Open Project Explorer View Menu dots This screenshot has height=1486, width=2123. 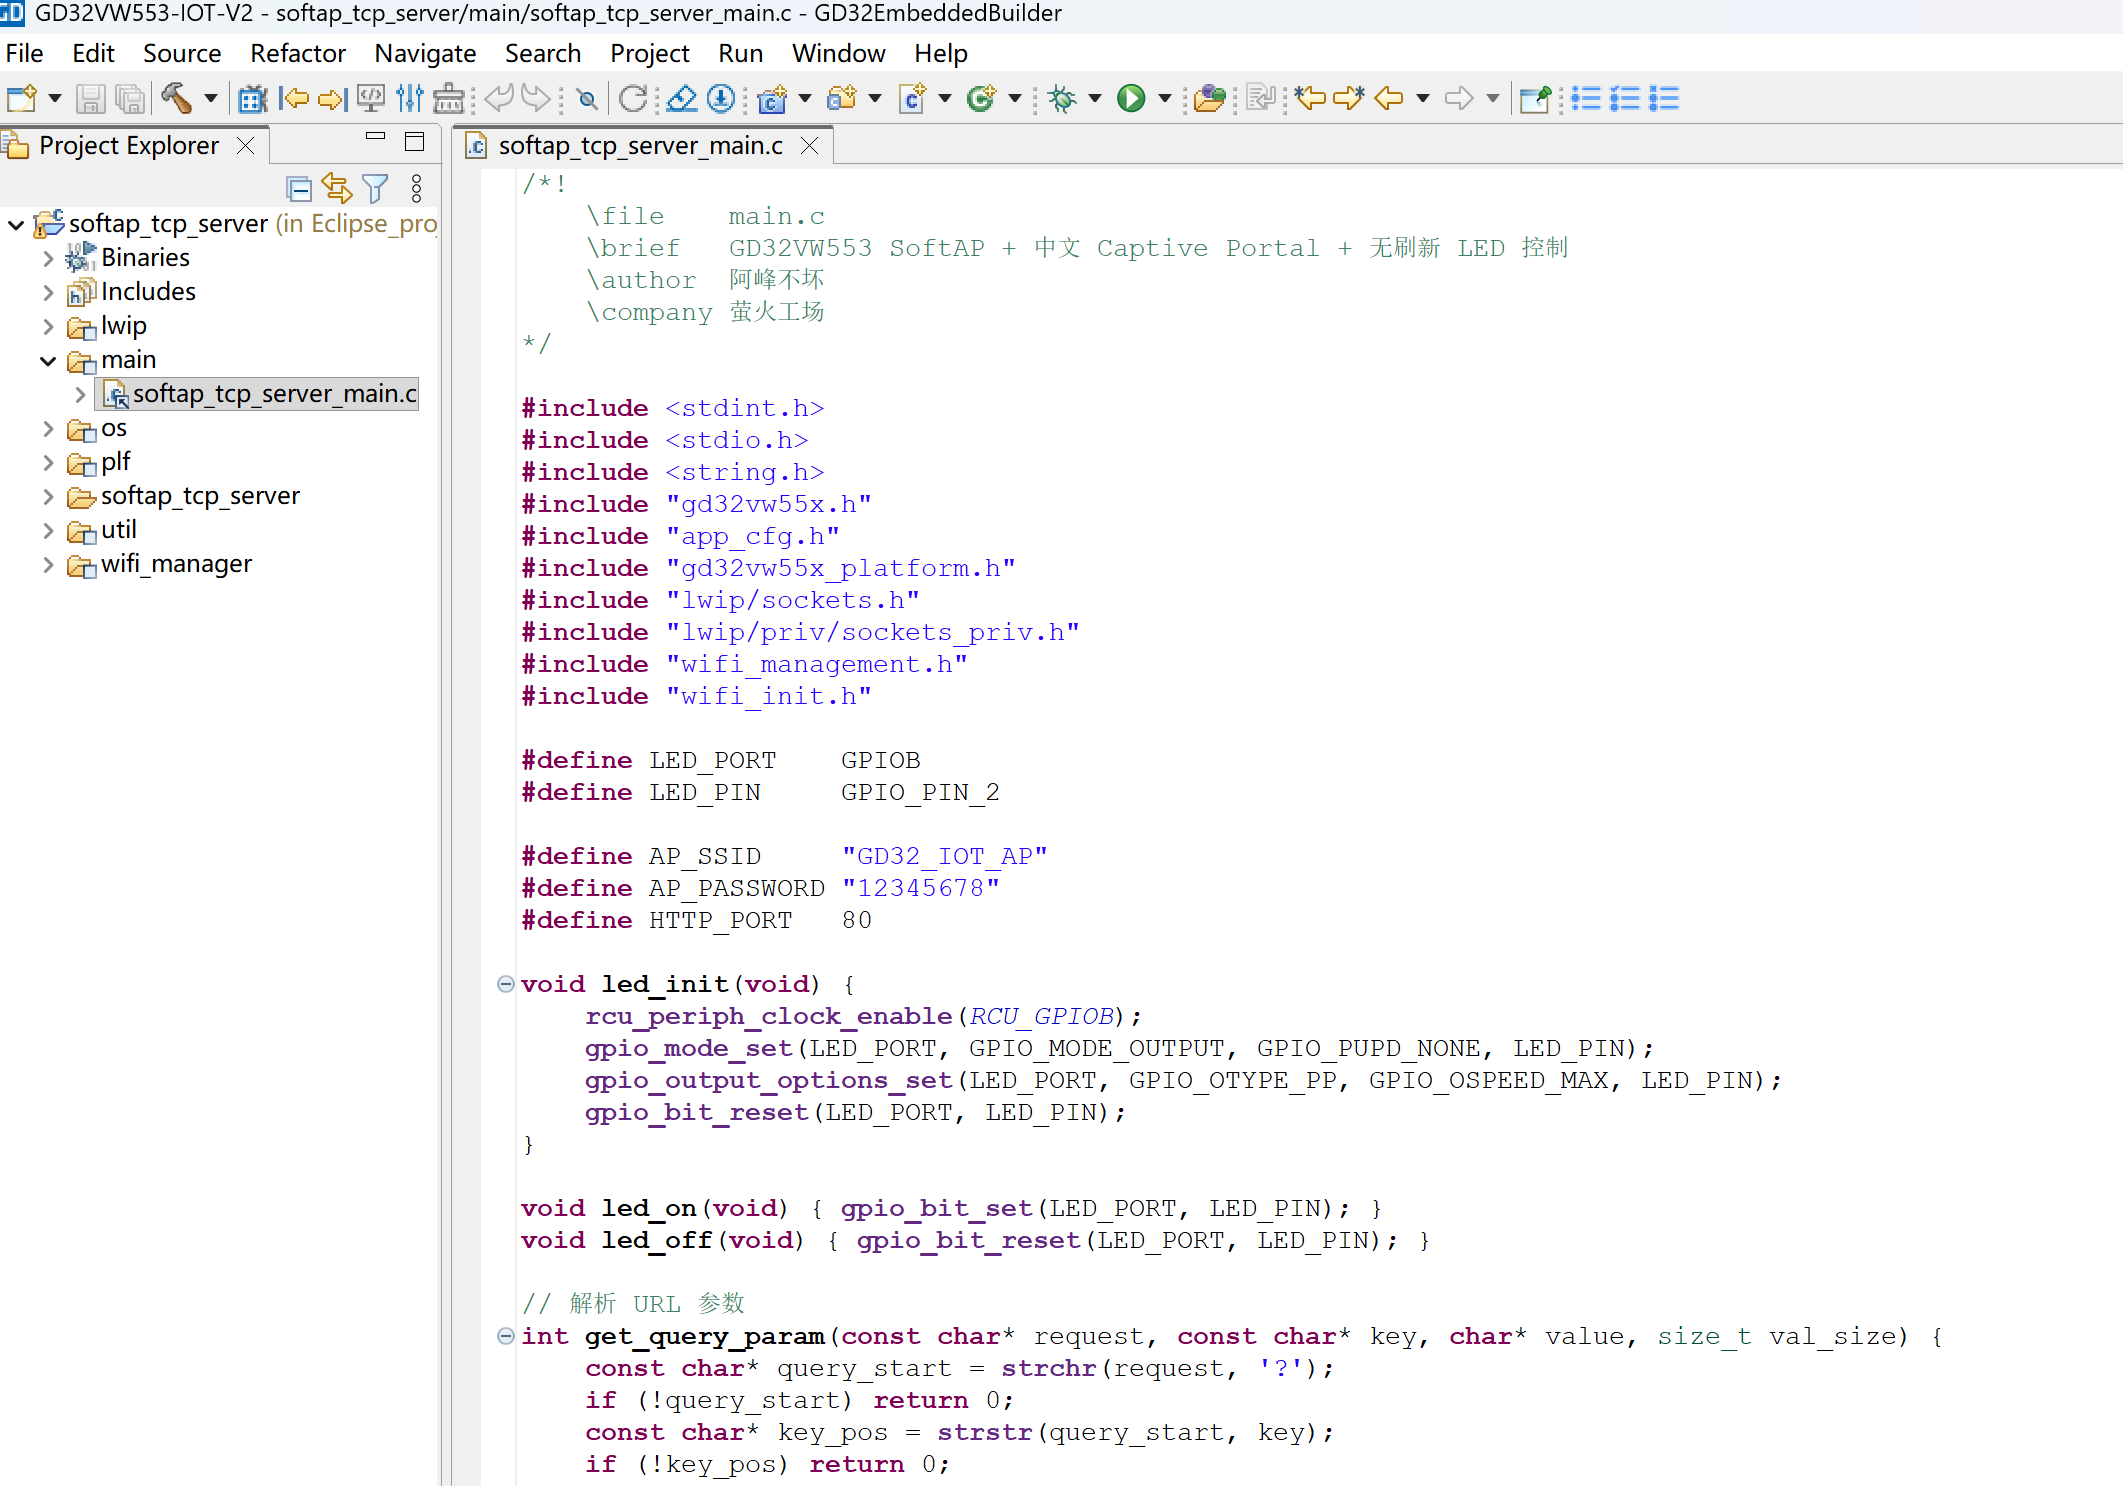[417, 188]
